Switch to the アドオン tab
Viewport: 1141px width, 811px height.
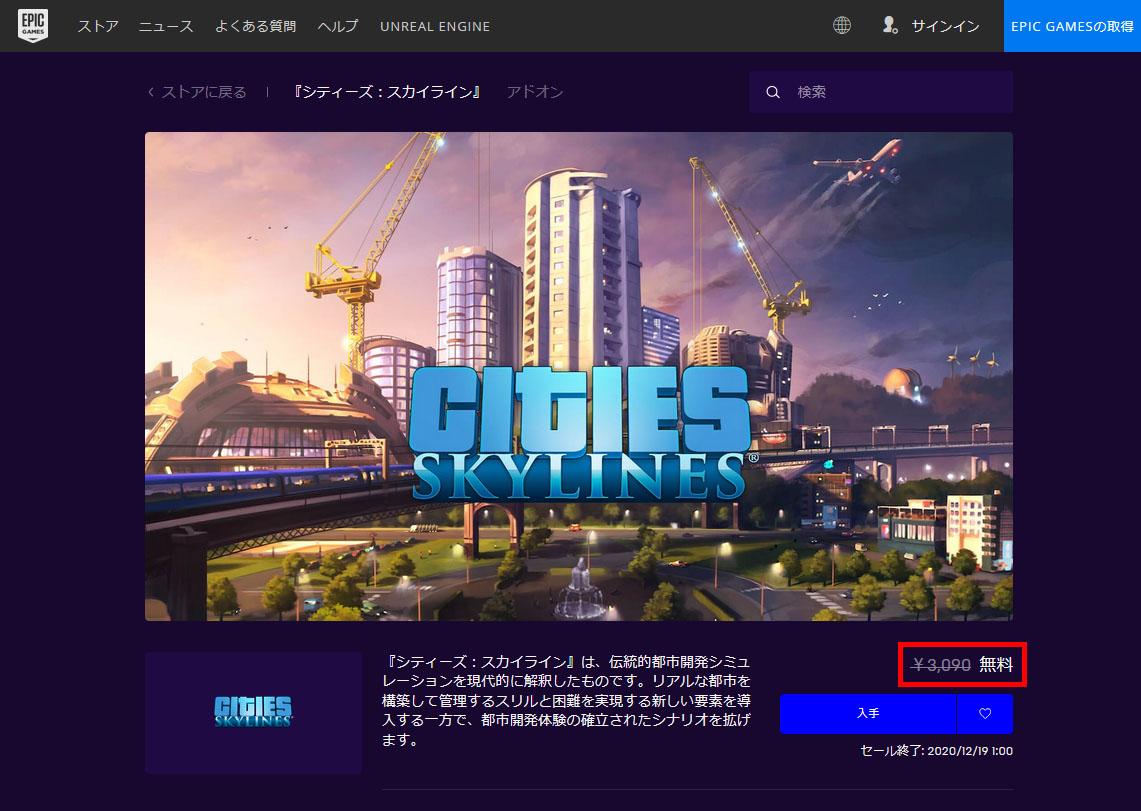(535, 92)
